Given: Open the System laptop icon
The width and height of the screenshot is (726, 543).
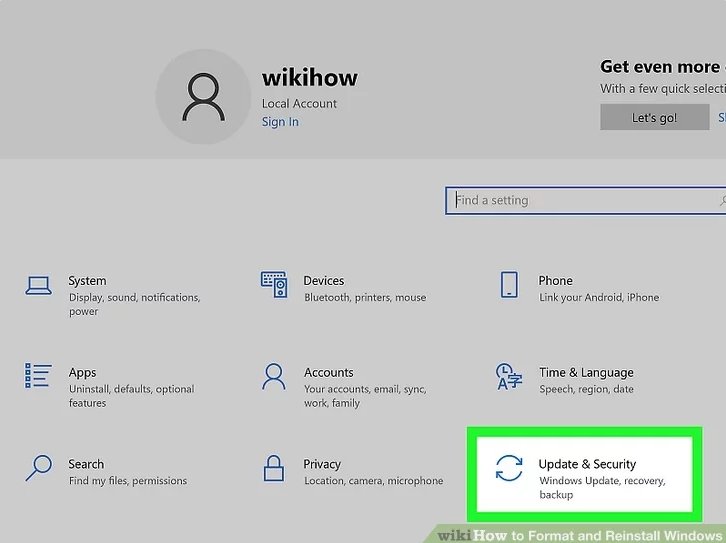Looking at the screenshot, I should (38, 285).
